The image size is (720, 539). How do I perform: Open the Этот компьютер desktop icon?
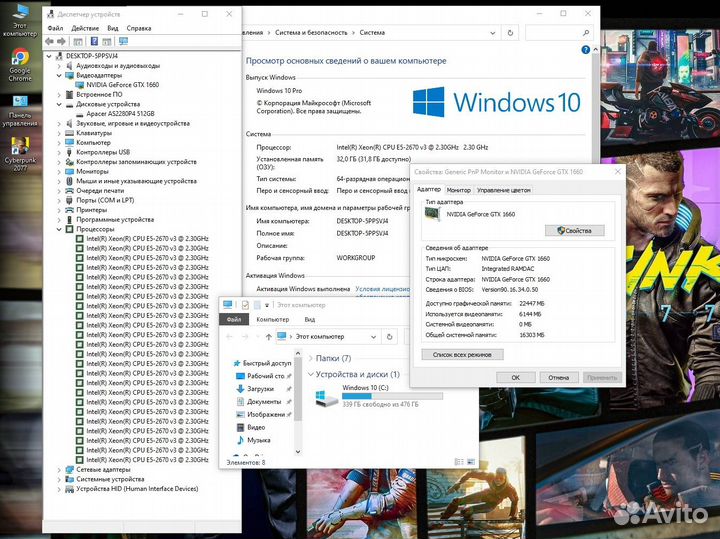20,21
